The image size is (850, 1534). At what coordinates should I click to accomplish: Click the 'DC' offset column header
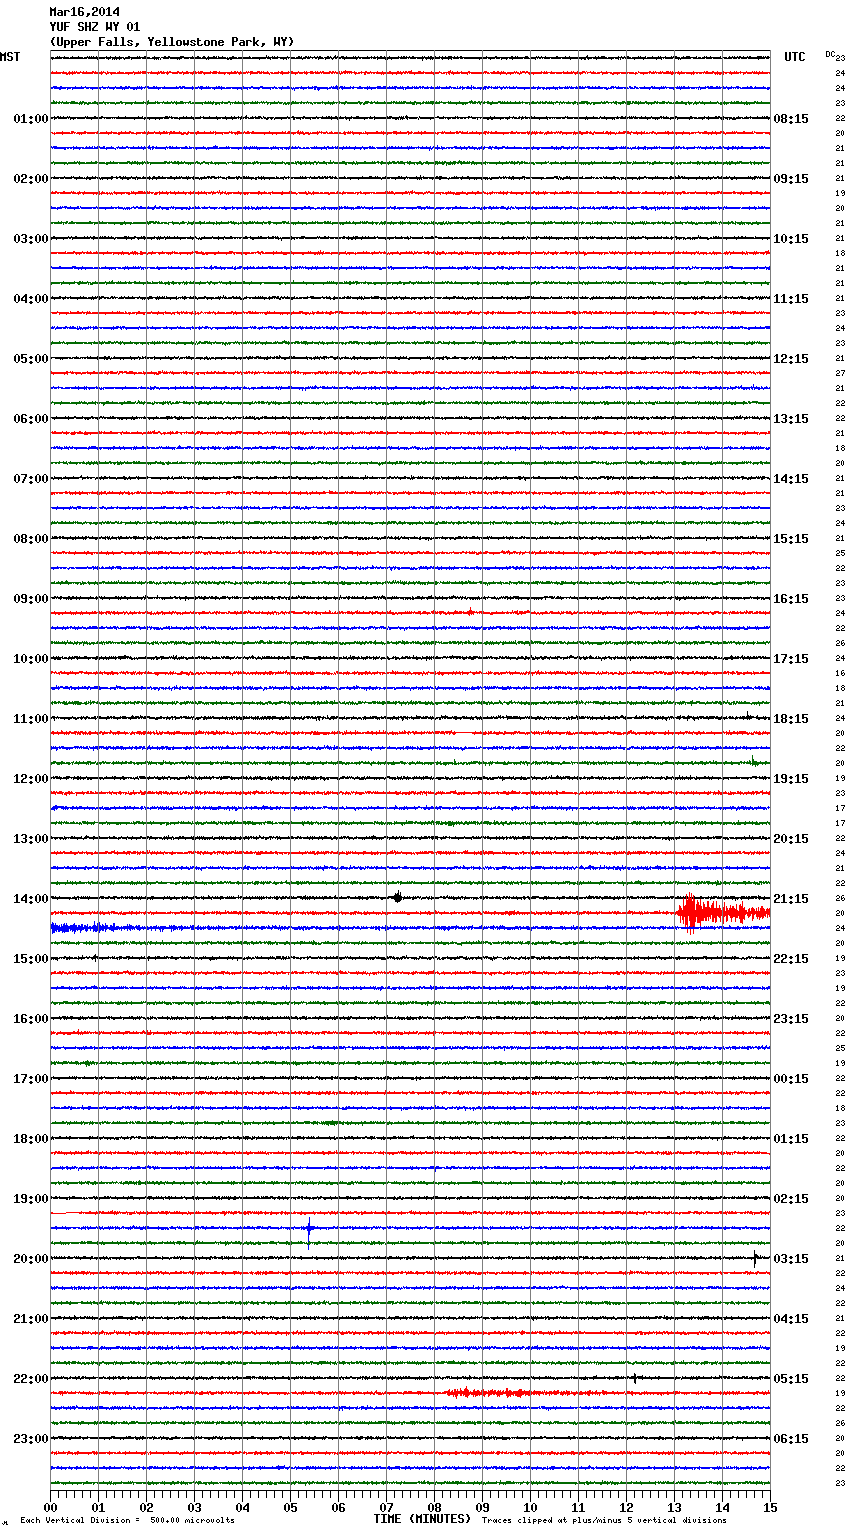tap(830, 54)
